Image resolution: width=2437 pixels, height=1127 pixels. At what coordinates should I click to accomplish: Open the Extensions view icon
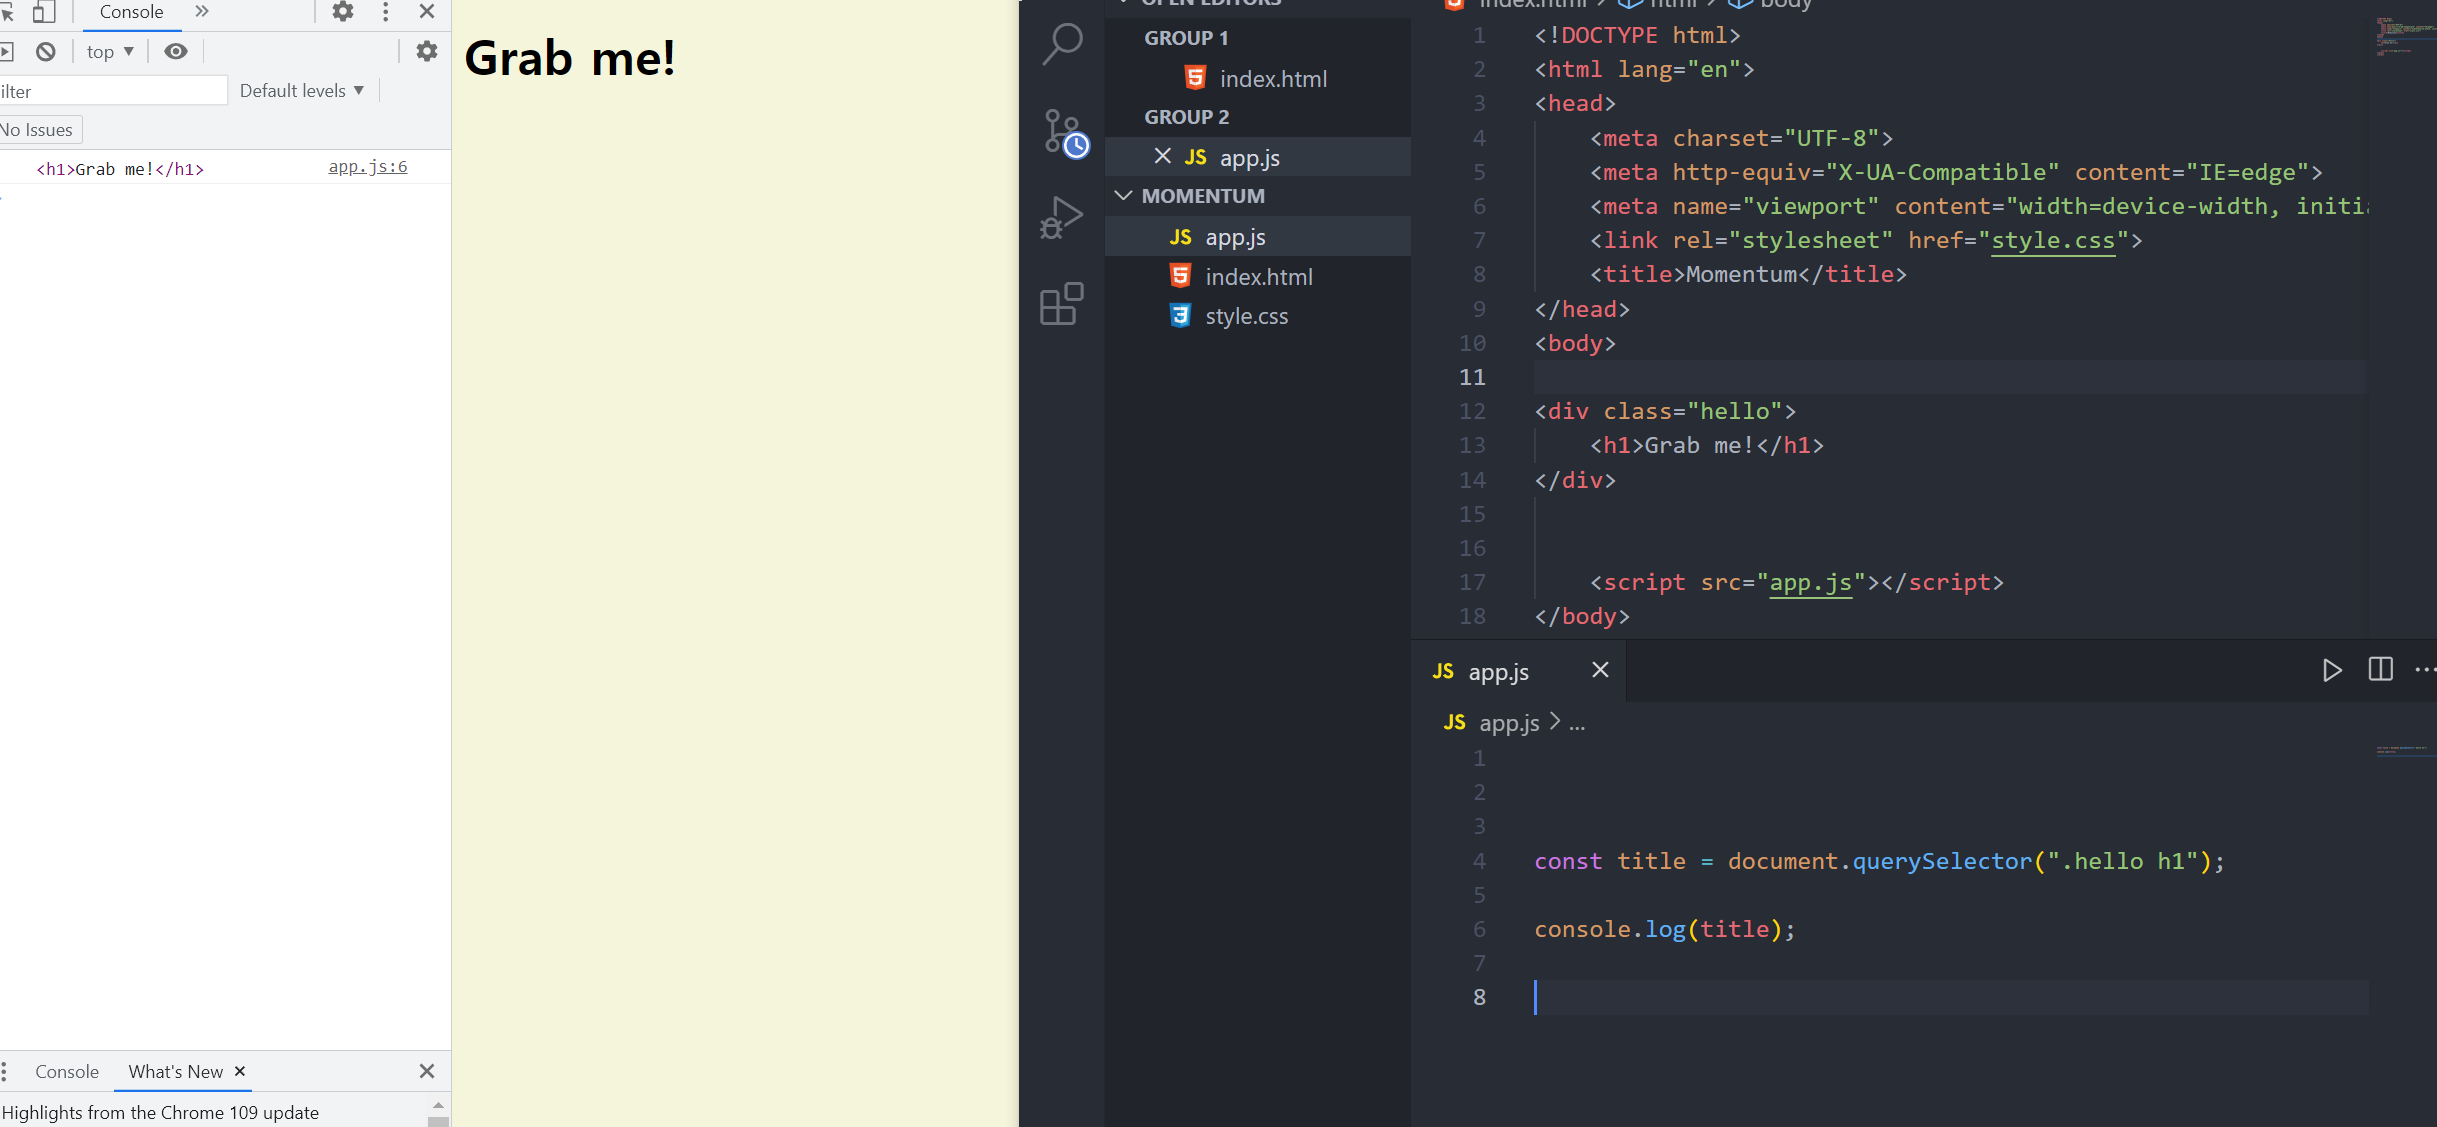click(x=1062, y=303)
